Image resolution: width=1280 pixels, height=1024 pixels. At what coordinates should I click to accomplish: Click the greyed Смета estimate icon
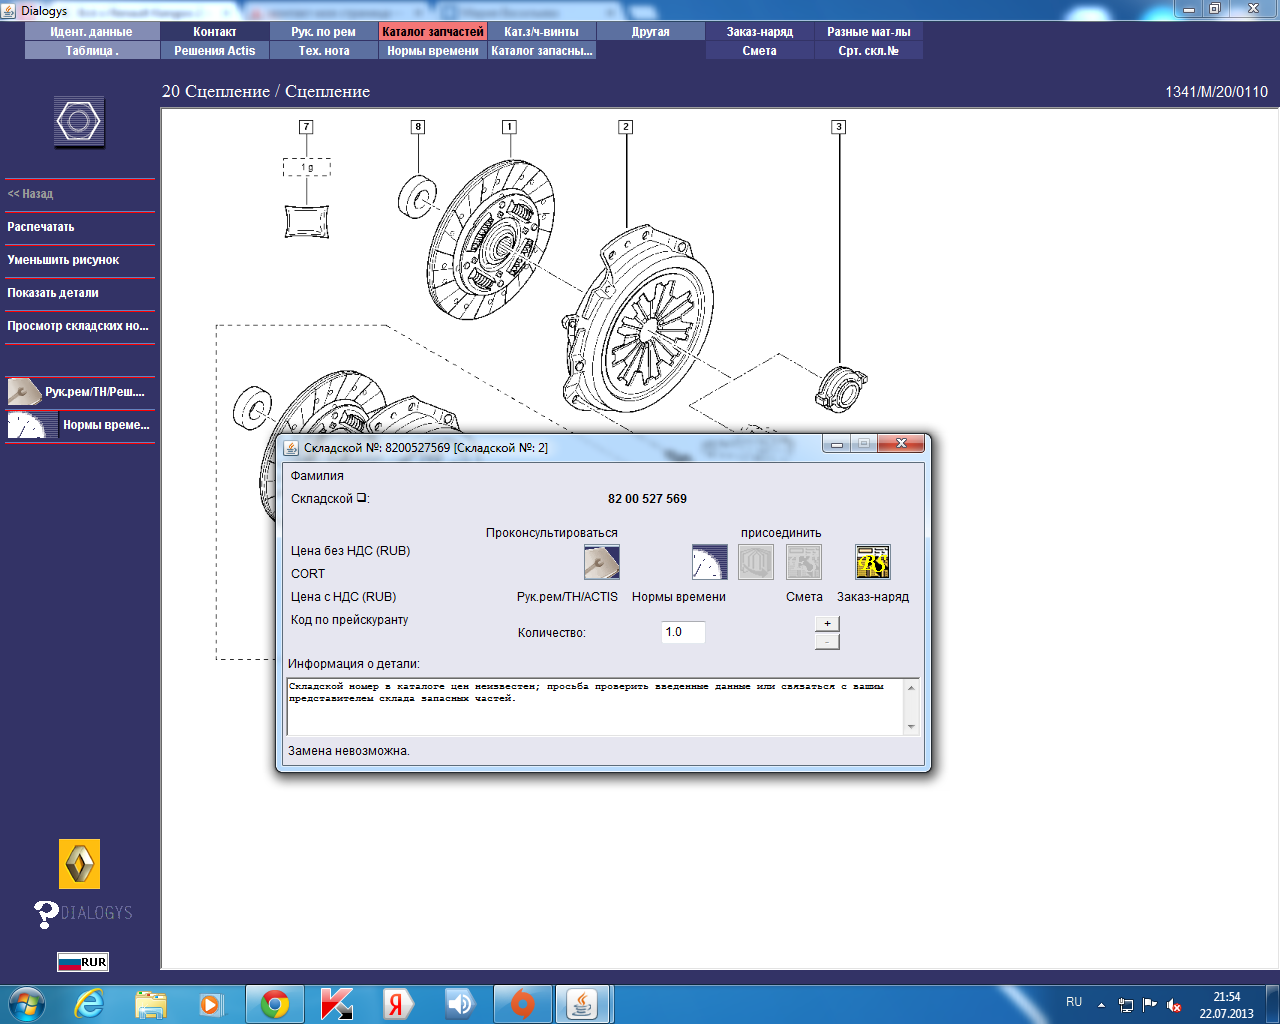(x=804, y=562)
